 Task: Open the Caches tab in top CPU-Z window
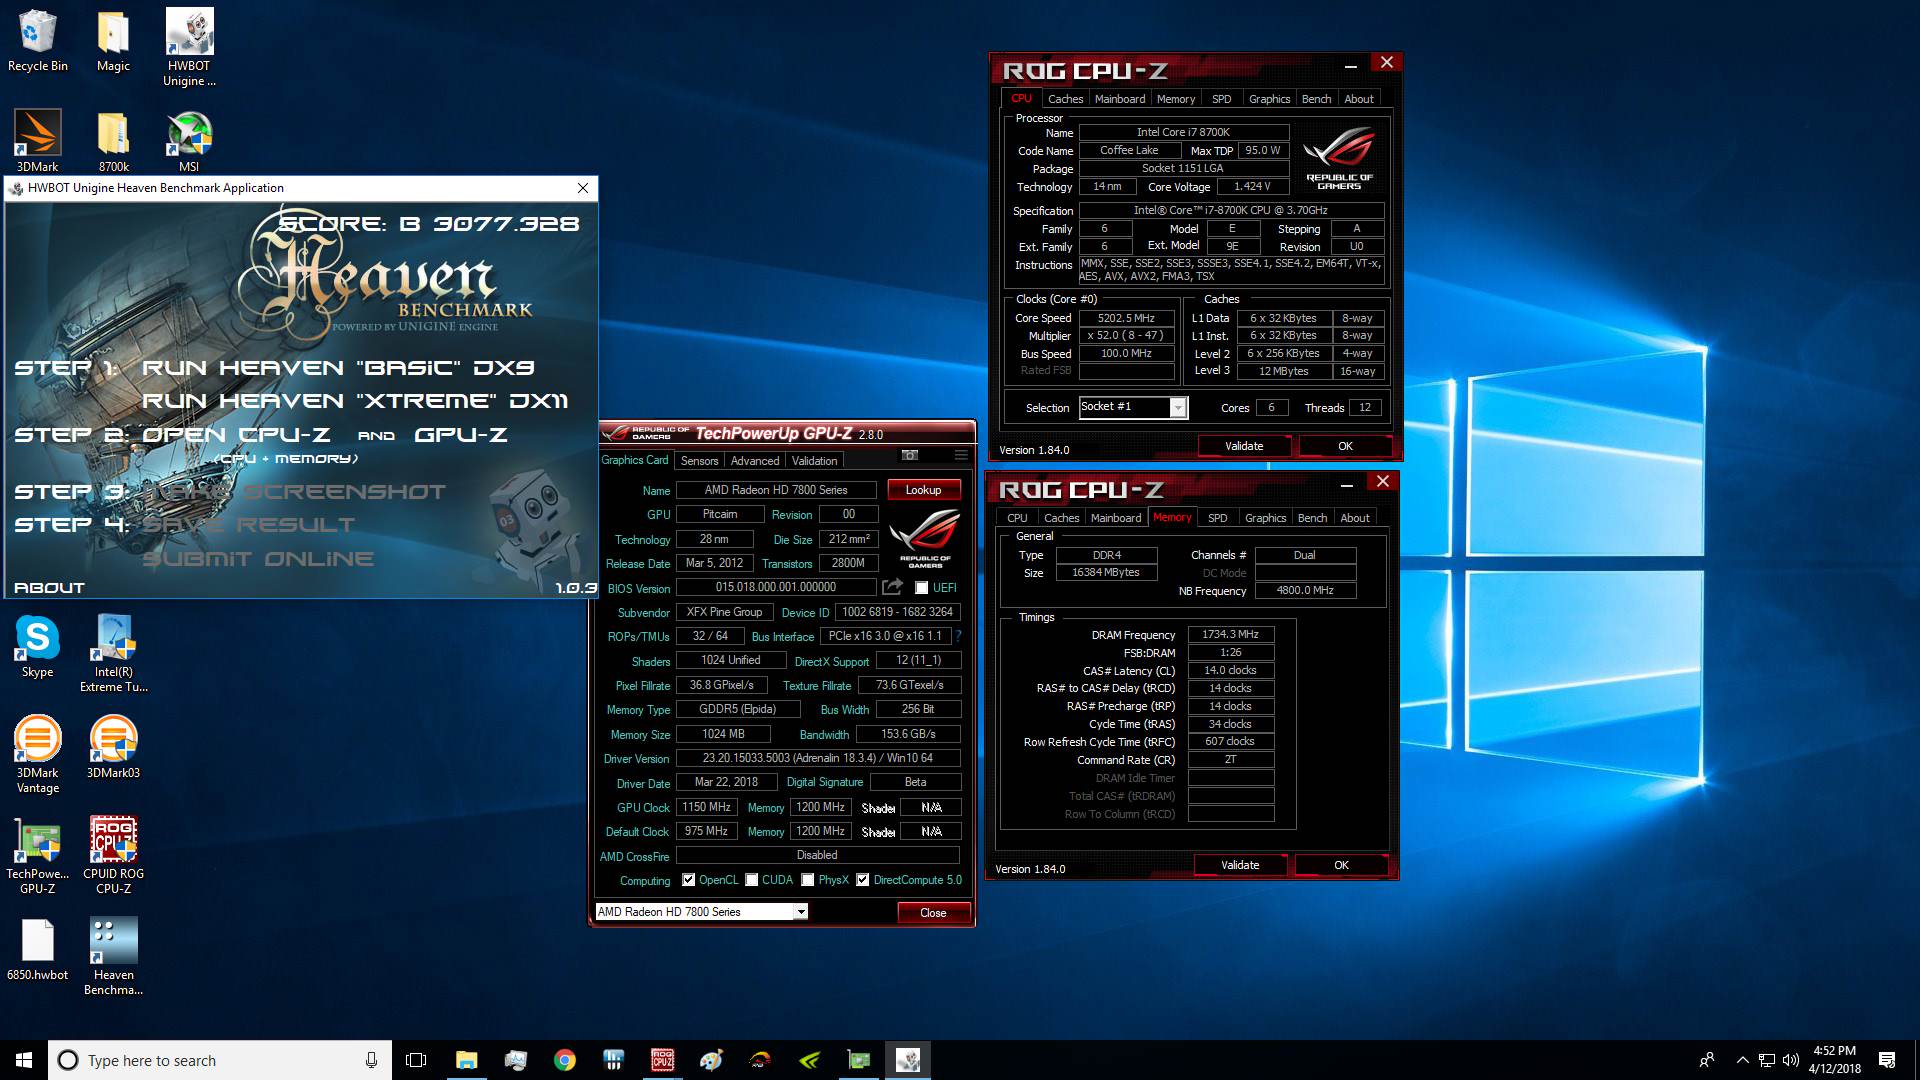pyautogui.click(x=1065, y=99)
